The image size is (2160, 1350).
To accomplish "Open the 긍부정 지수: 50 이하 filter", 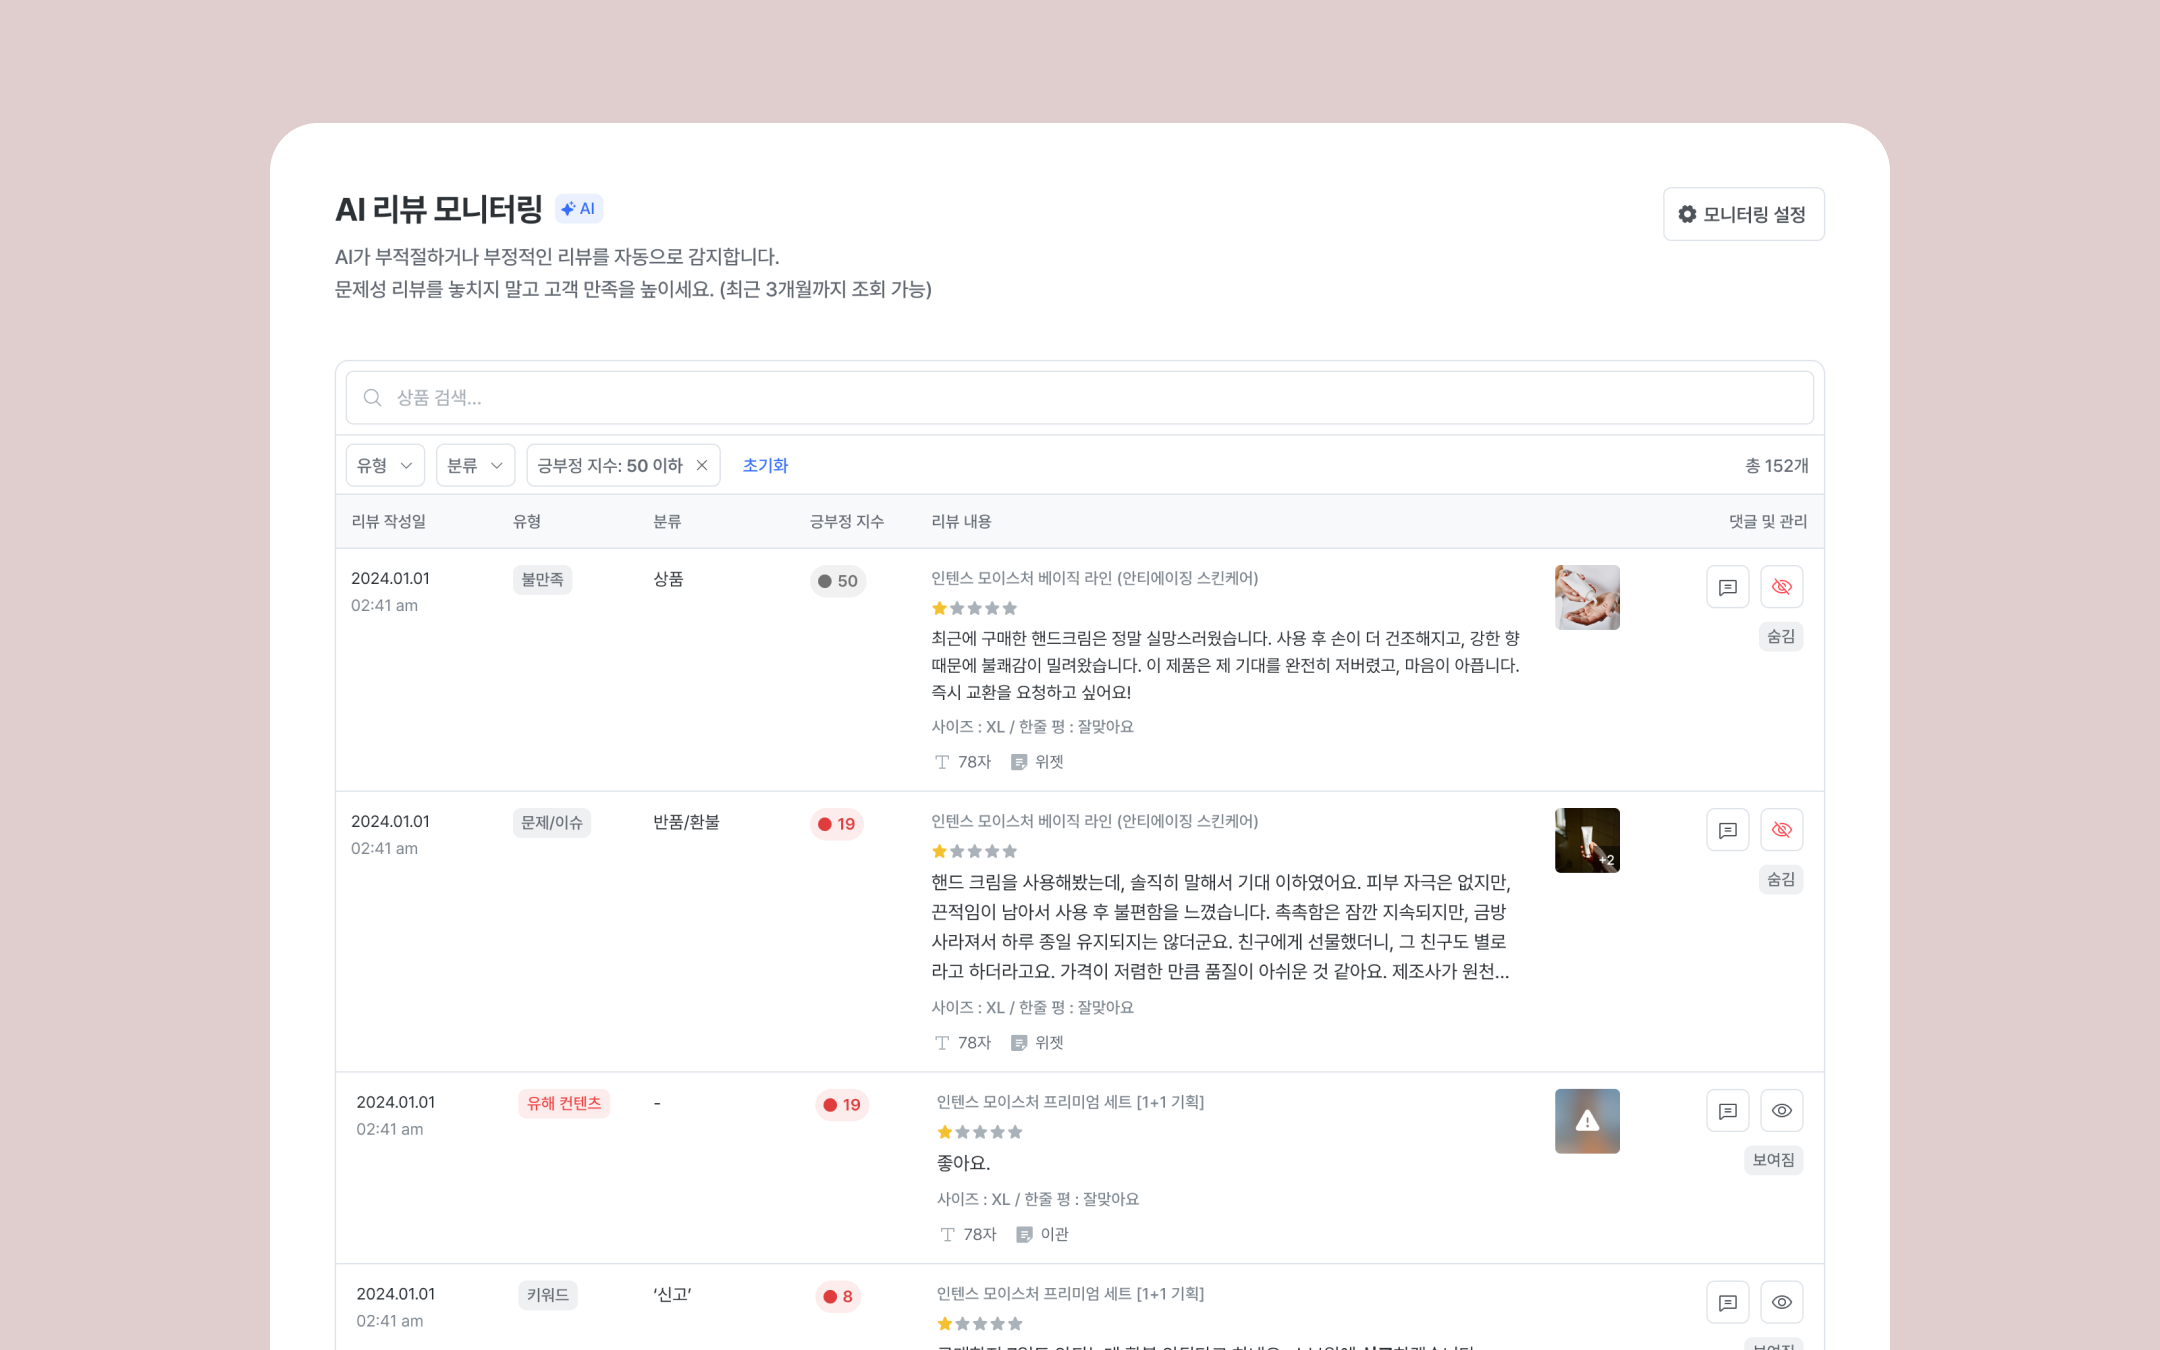I will pos(610,465).
